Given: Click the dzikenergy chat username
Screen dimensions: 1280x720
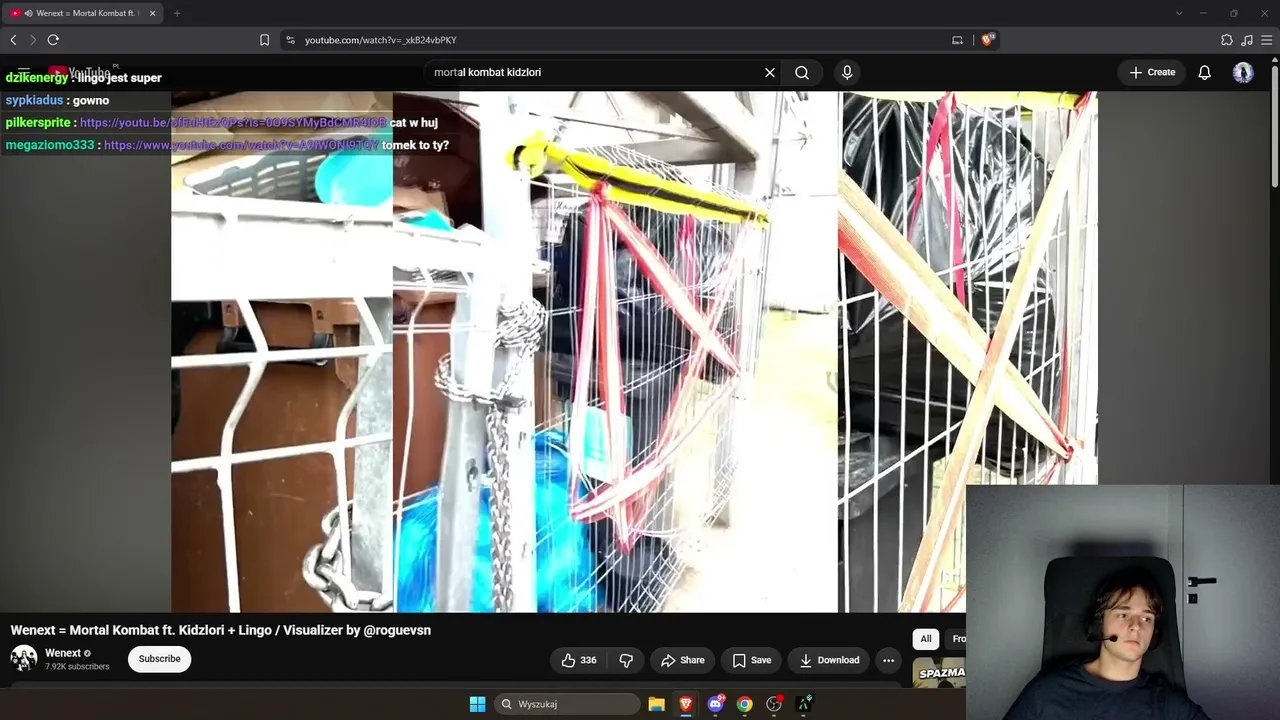Looking at the screenshot, I should (37, 77).
